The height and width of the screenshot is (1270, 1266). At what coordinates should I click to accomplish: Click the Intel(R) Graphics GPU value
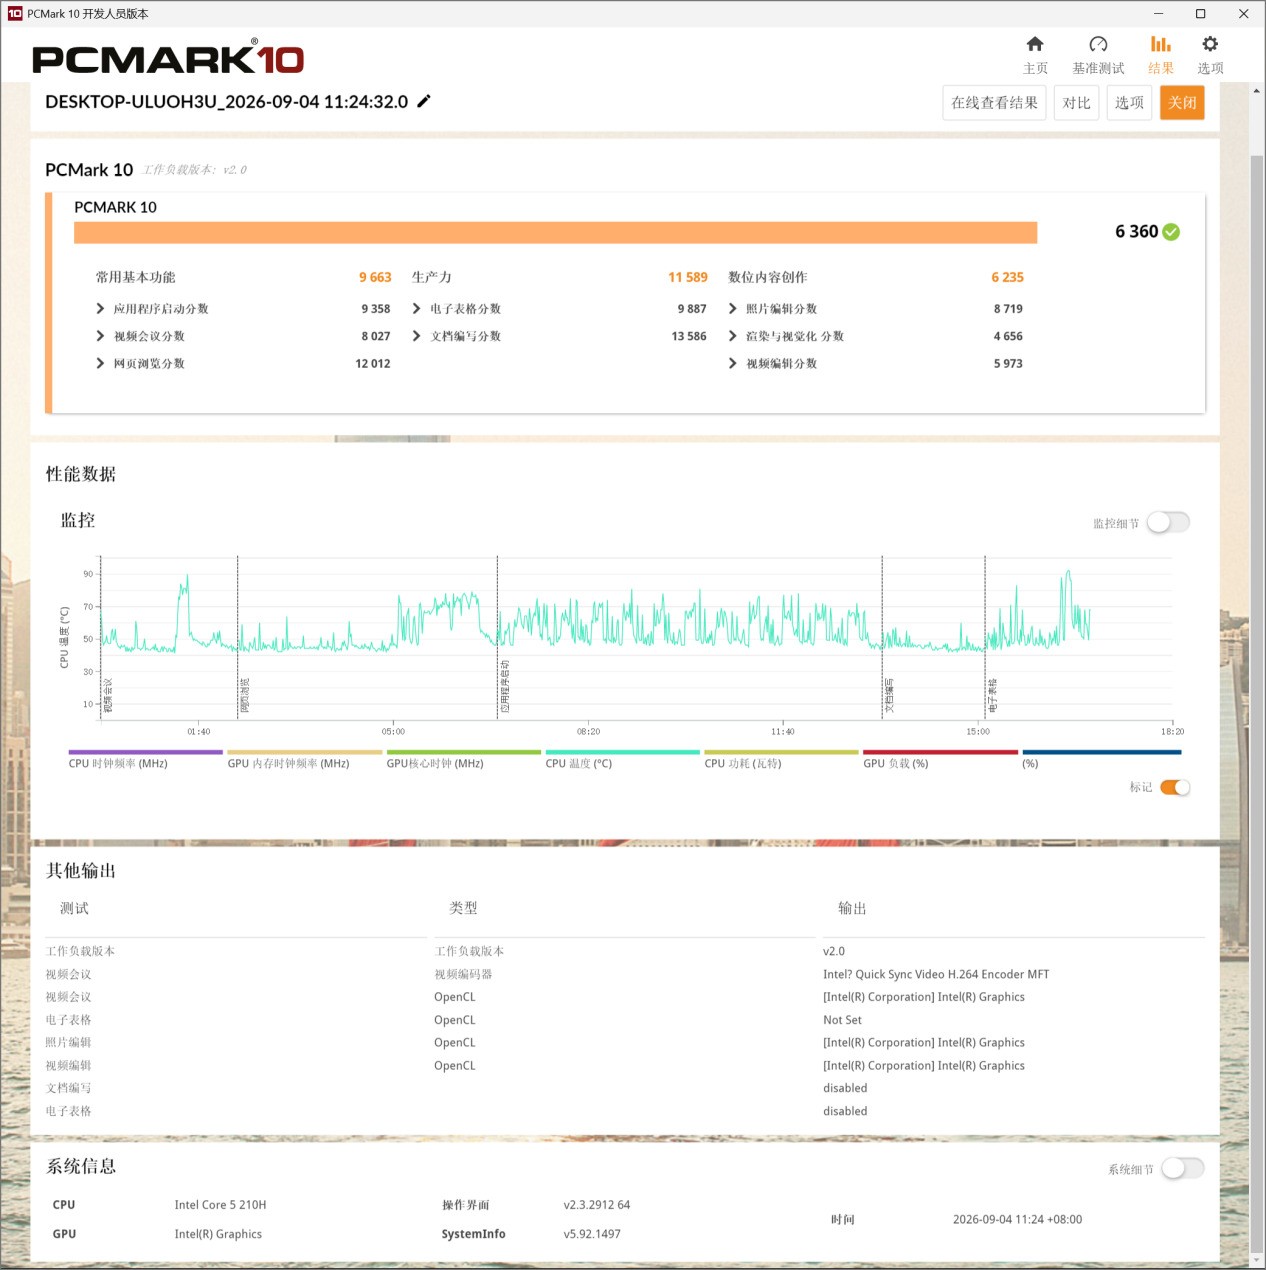point(218,1234)
